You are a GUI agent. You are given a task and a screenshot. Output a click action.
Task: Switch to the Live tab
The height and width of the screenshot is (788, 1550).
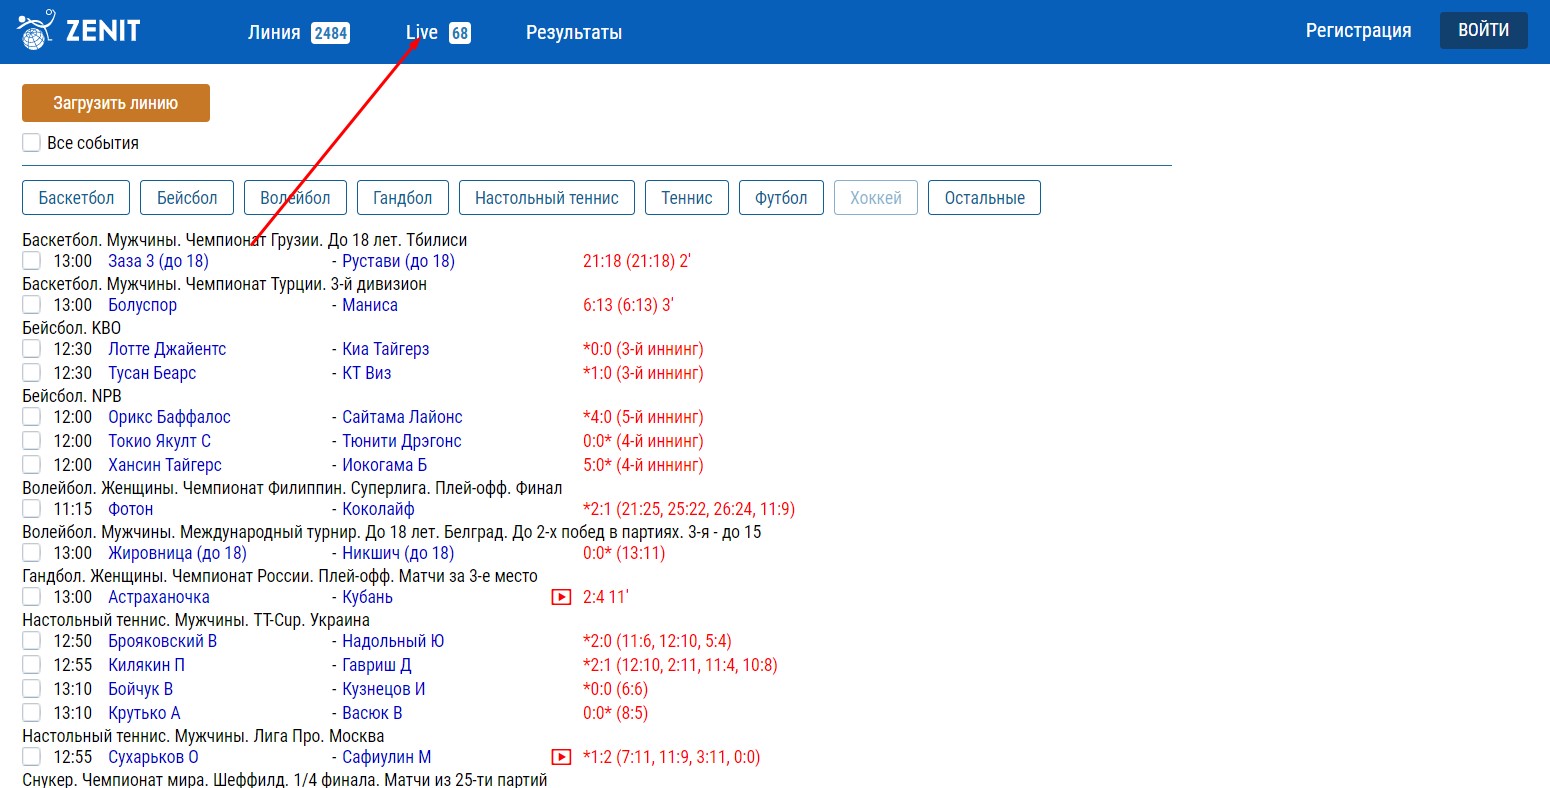[x=437, y=32]
